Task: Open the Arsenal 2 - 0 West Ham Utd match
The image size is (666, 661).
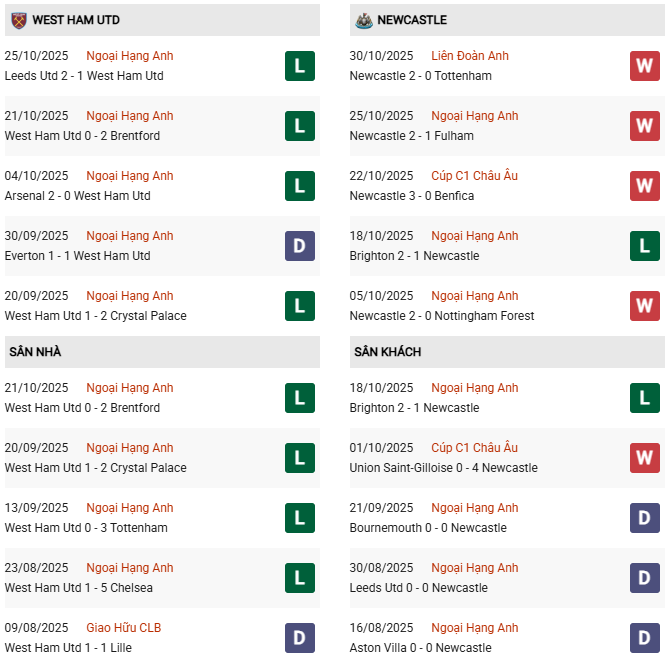Action: click(x=77, y=196)
